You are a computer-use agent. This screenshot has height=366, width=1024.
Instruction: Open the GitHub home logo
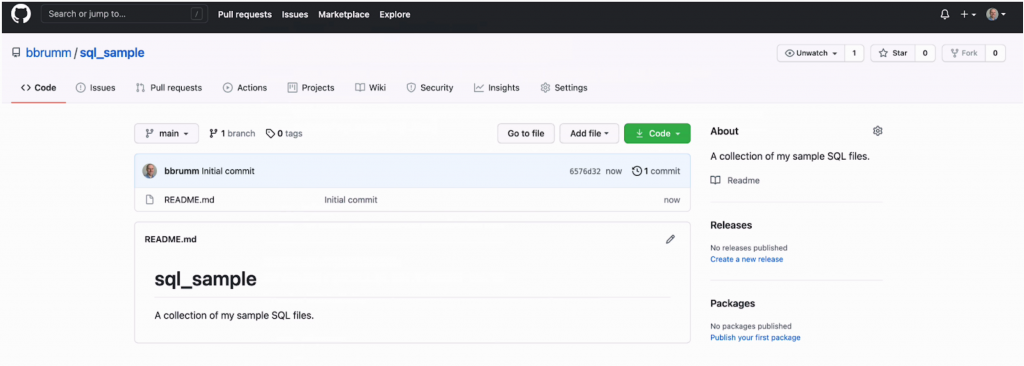click(21, 14)
